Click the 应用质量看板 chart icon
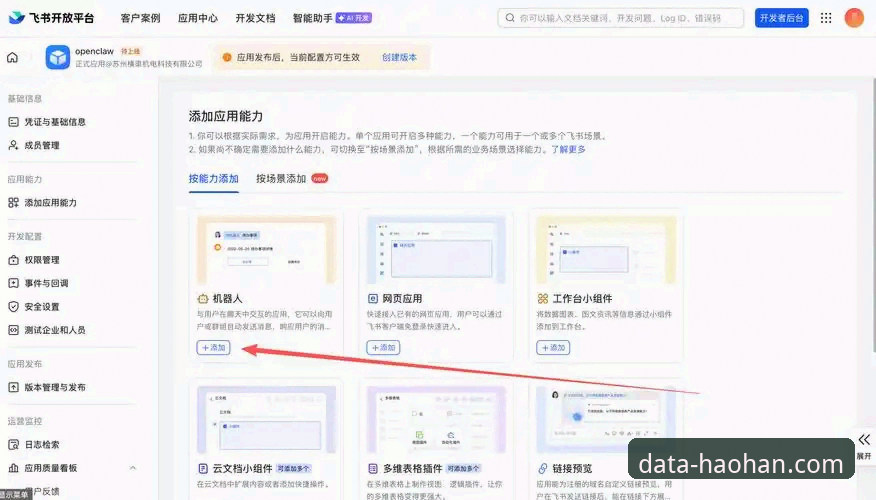Image resolution: width=876 pixels, height=500 pixels. (13, 468)
